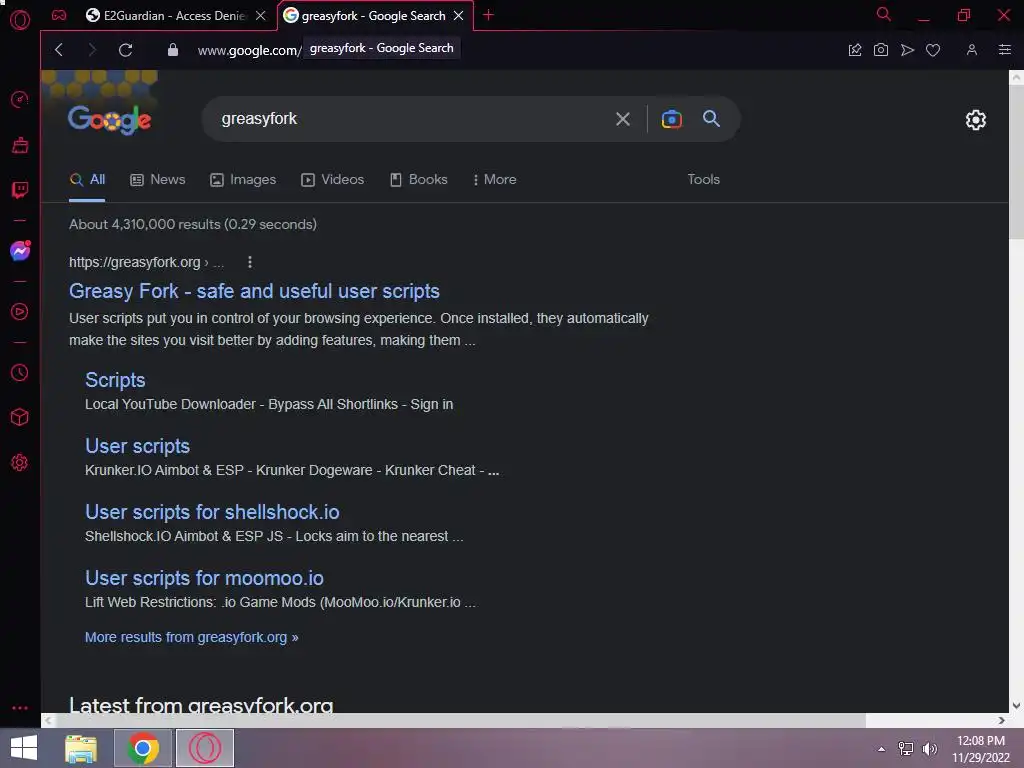This screenshot has height=768, width=1024.
Task: Open My Flow send icon
Action: point(907,50)
